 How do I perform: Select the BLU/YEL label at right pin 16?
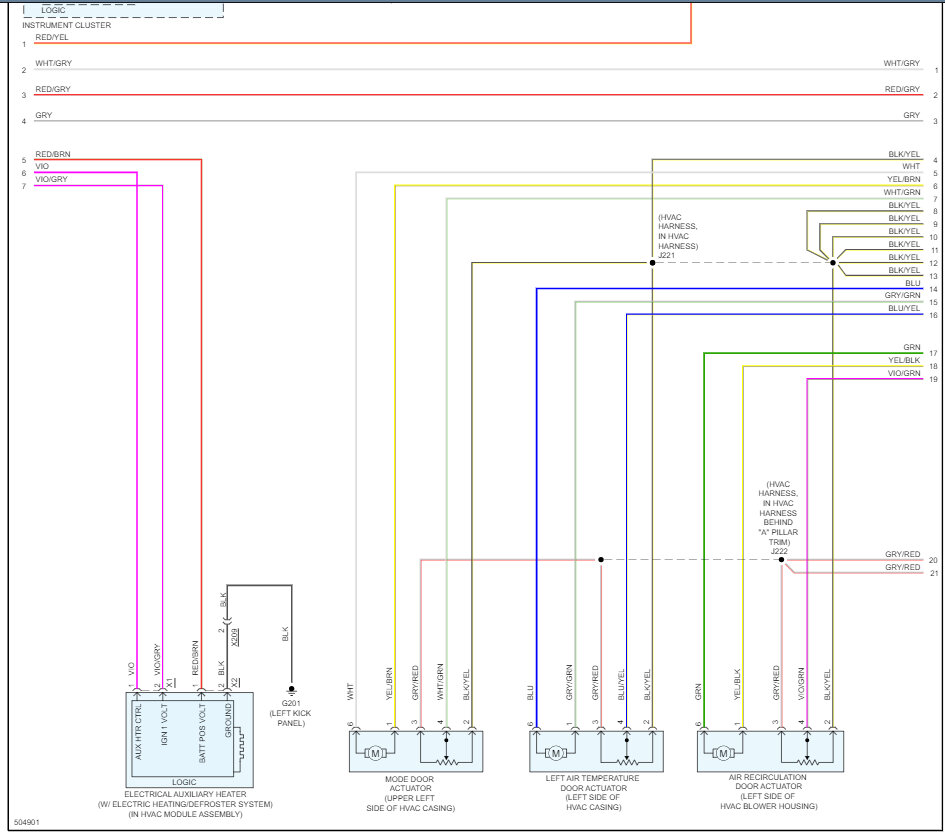[904, 308]
